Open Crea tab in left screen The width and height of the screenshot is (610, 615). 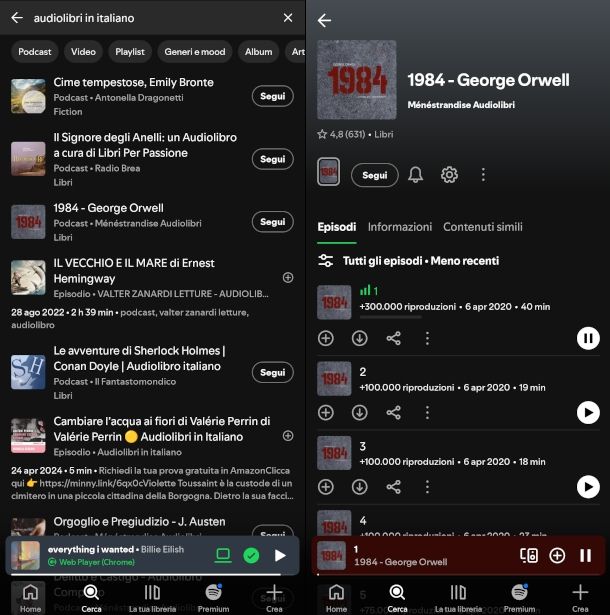tap(274, 598)
